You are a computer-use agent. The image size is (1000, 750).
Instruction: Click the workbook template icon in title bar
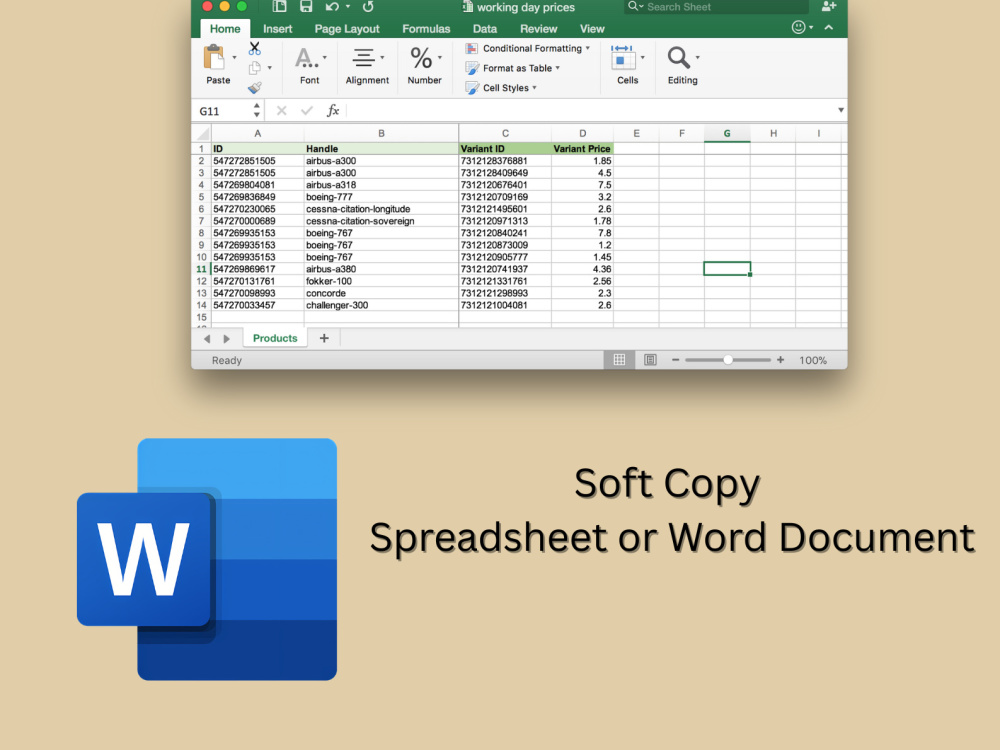pos(279,6)
